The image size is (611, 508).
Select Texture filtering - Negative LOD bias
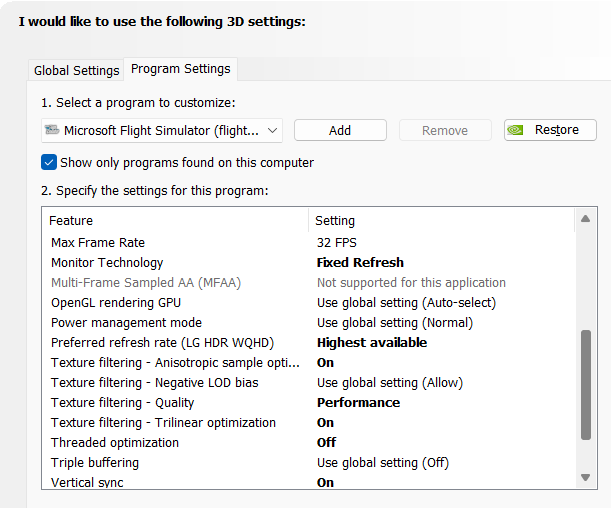pyautogui.click(x=155, y=383)
